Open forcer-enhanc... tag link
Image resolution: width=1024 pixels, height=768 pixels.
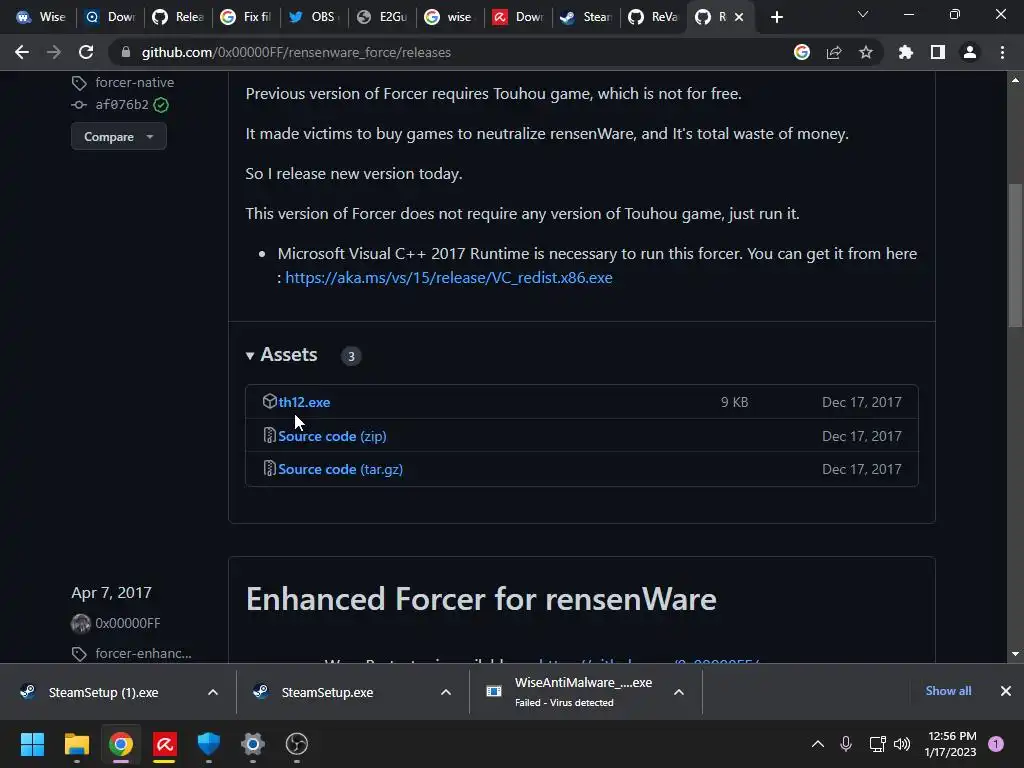(144, 653)
